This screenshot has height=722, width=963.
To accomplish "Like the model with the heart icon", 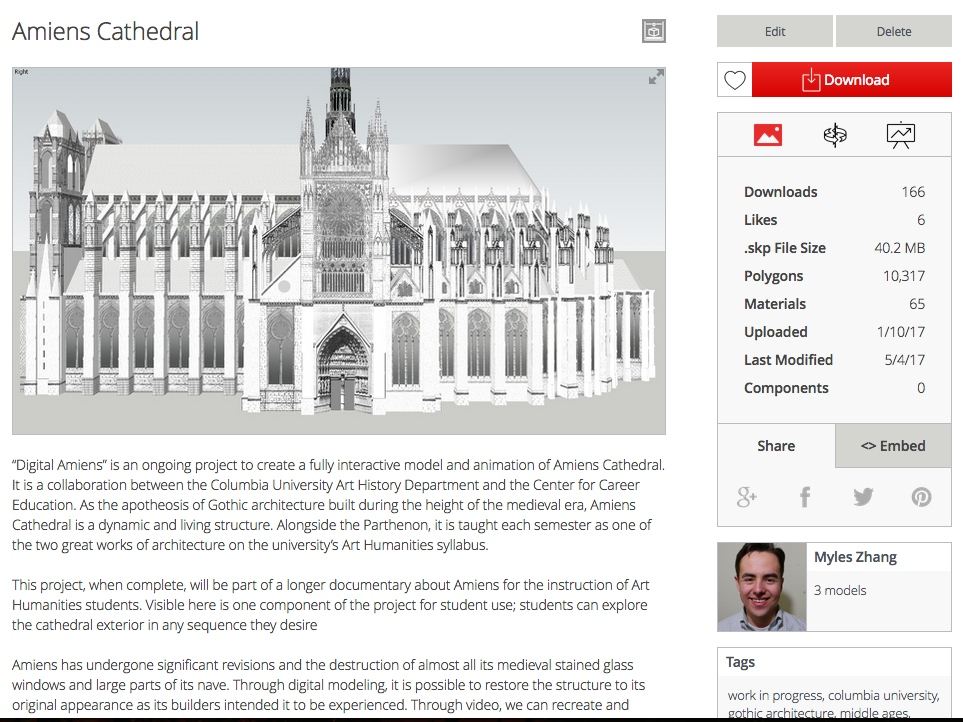I will pos(735,81).
